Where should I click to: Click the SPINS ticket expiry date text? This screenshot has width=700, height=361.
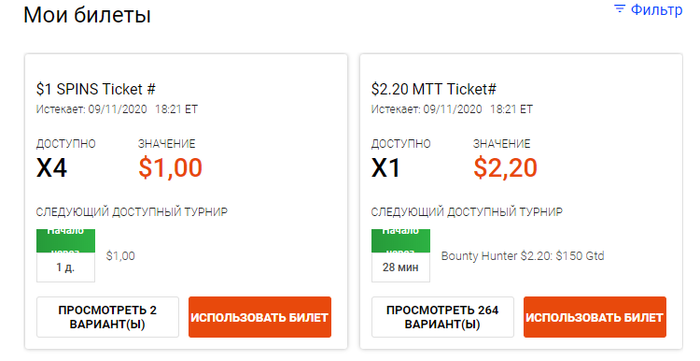117,109
